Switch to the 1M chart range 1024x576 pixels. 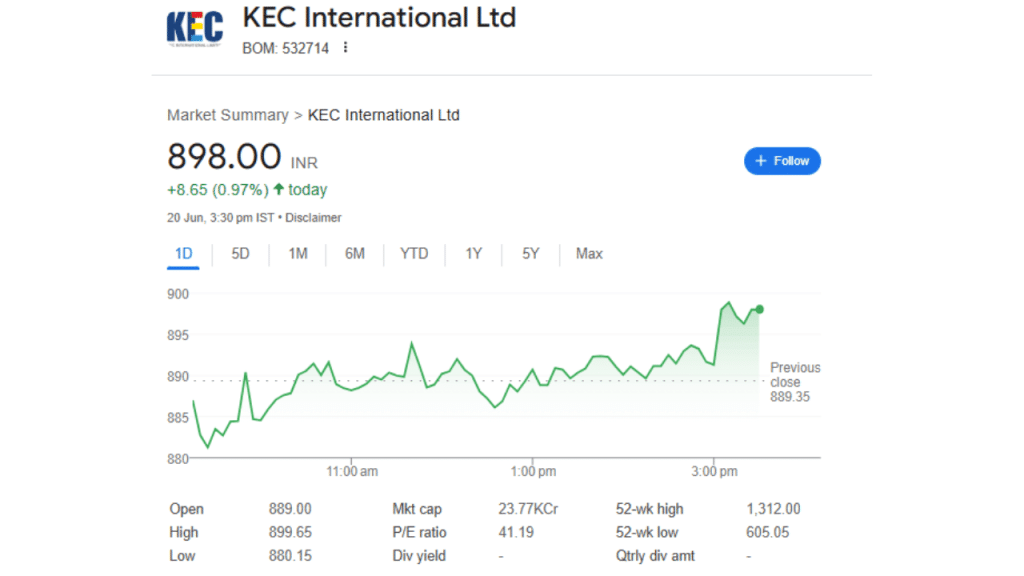[x=298, y=253]
